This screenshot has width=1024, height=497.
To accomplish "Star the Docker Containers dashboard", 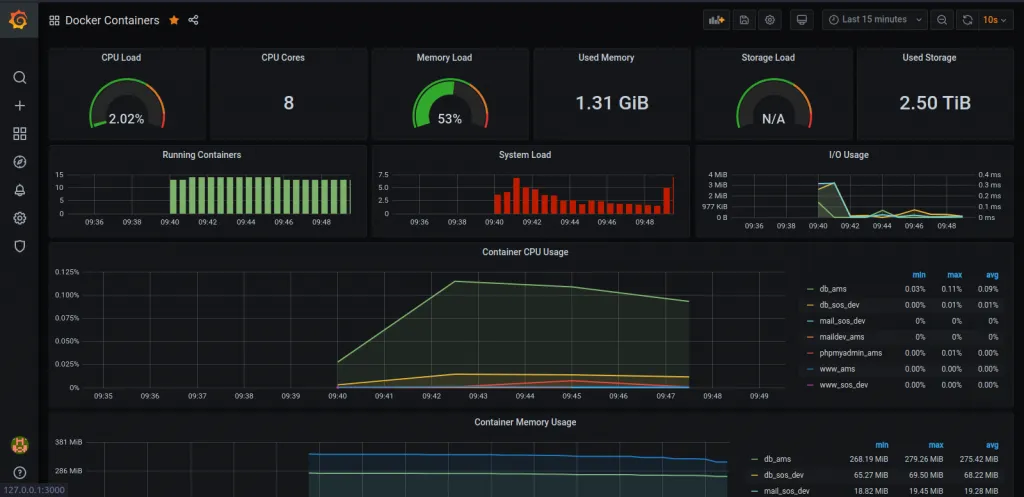I will pos(174,20).
